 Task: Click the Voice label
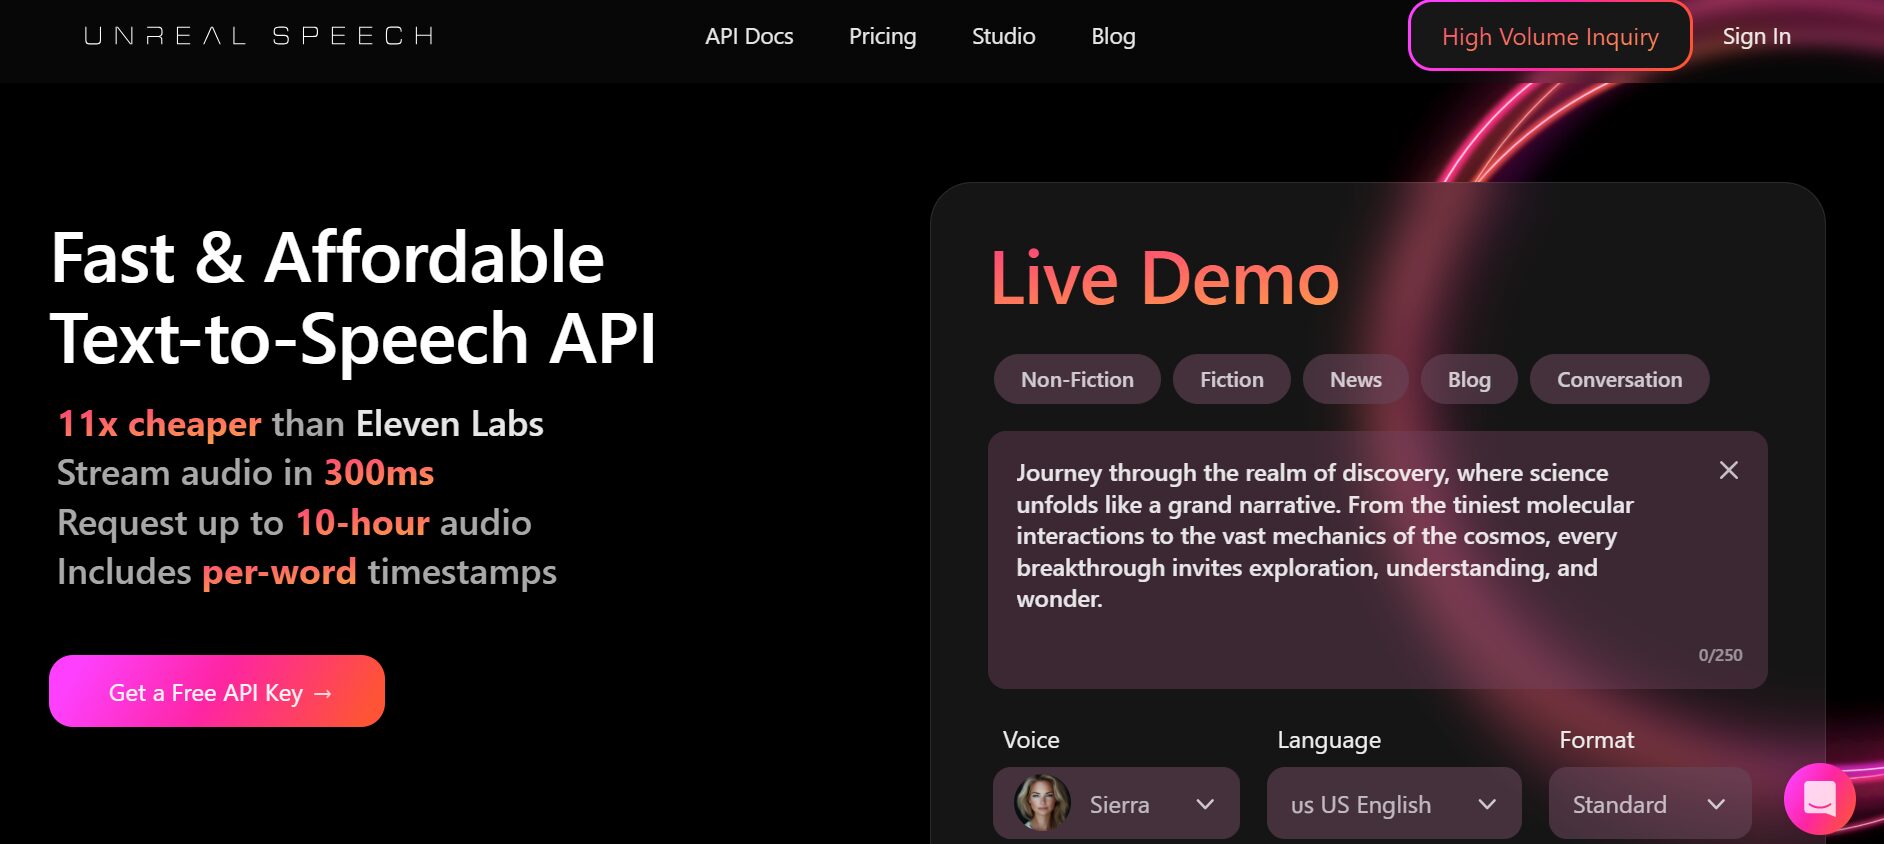coord(1031,740)
